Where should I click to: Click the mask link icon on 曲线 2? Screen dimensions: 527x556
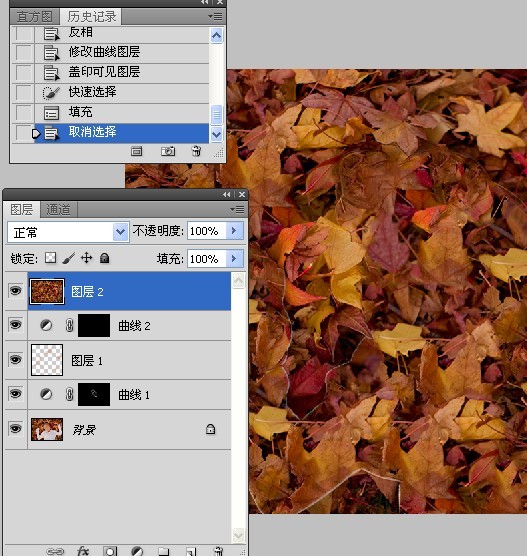tap(70, 325)
